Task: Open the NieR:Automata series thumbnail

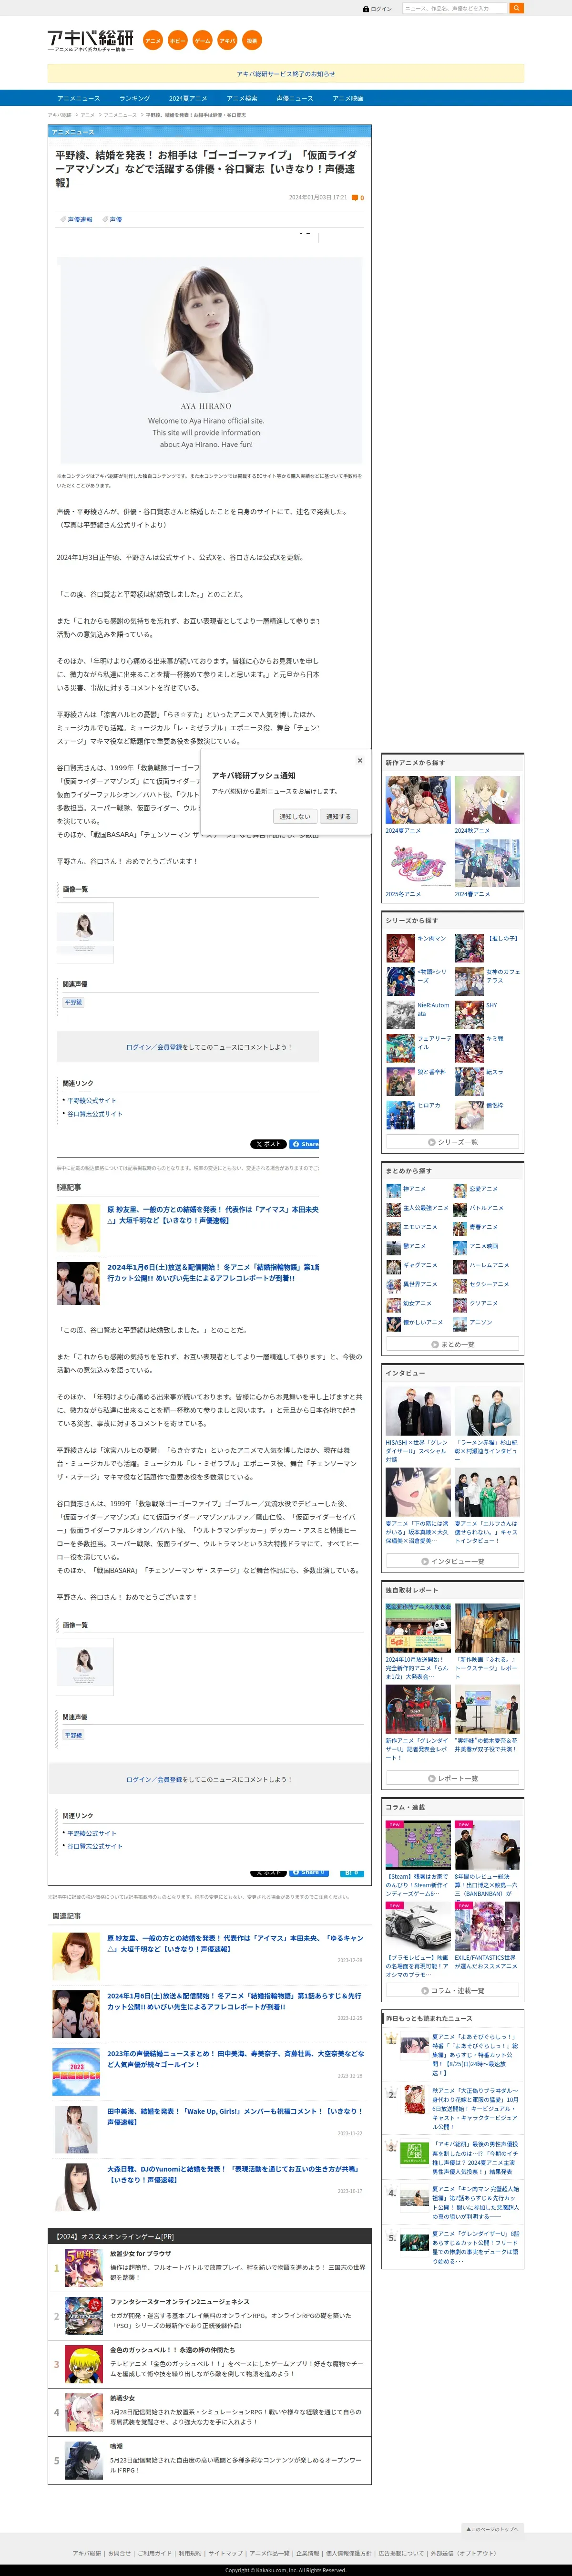Action: pos(401,1014)
